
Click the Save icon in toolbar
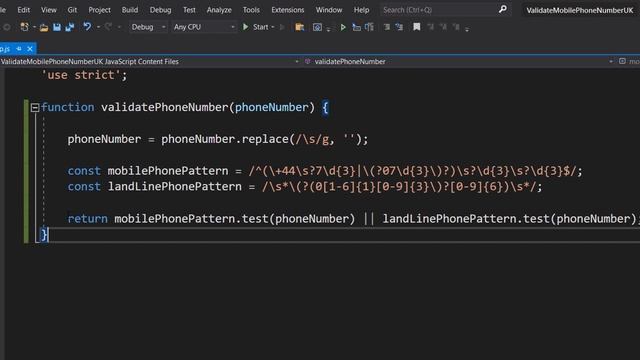click(57, 27)
